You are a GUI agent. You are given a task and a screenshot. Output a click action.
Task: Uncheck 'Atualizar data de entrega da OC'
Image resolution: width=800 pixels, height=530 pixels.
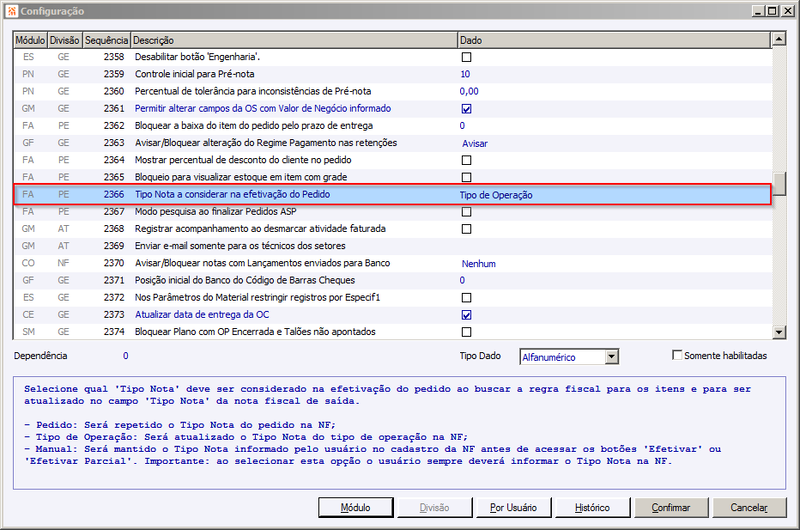point(466,315)
